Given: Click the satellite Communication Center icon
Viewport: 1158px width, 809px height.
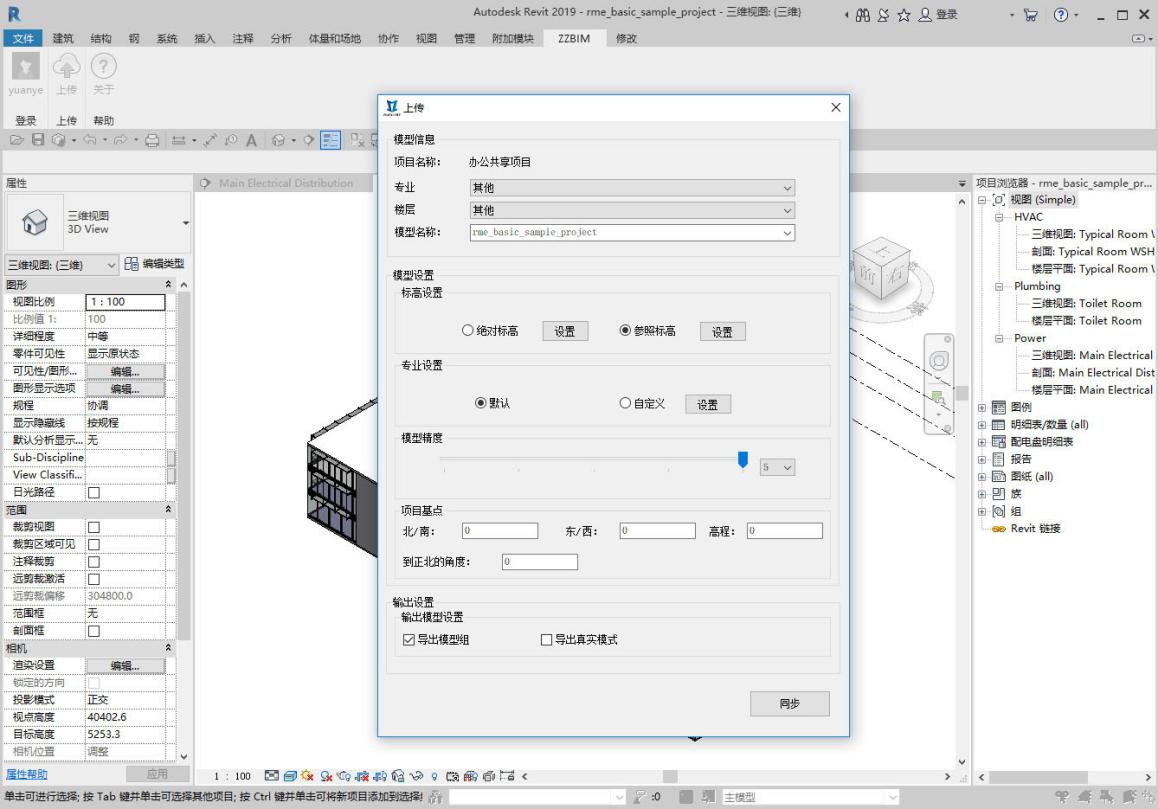Looking at the screenshot, I should (x=883, y=15).
